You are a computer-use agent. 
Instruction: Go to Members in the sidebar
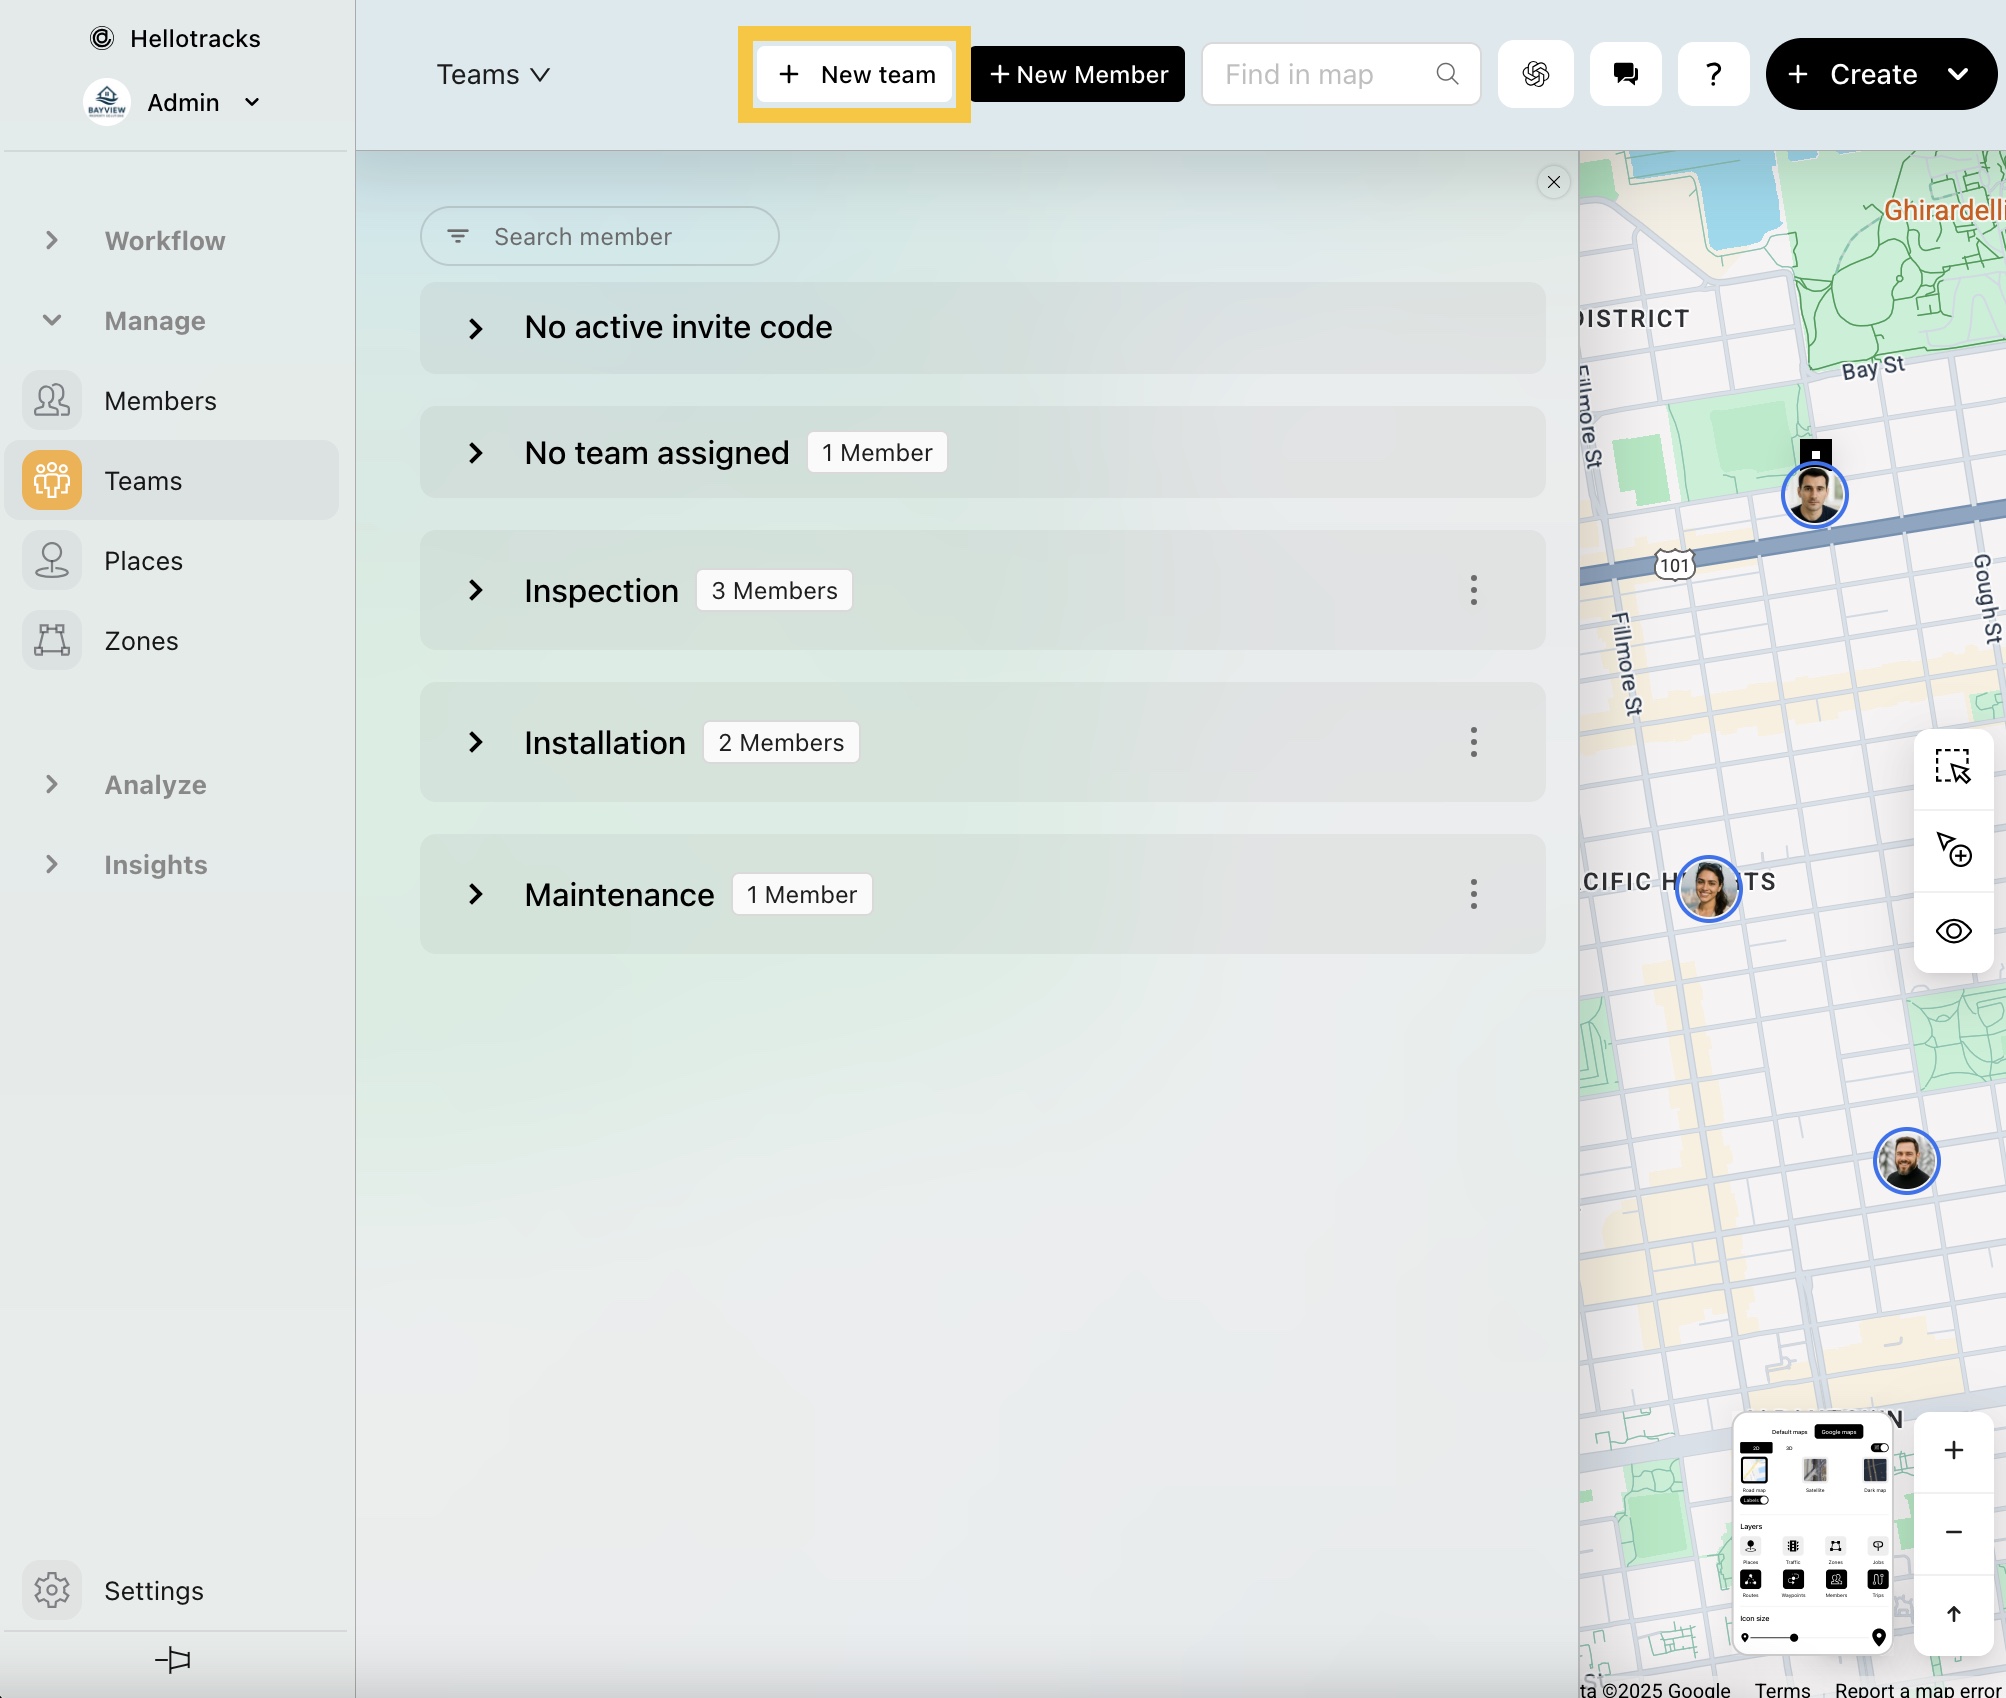point(160,401)
